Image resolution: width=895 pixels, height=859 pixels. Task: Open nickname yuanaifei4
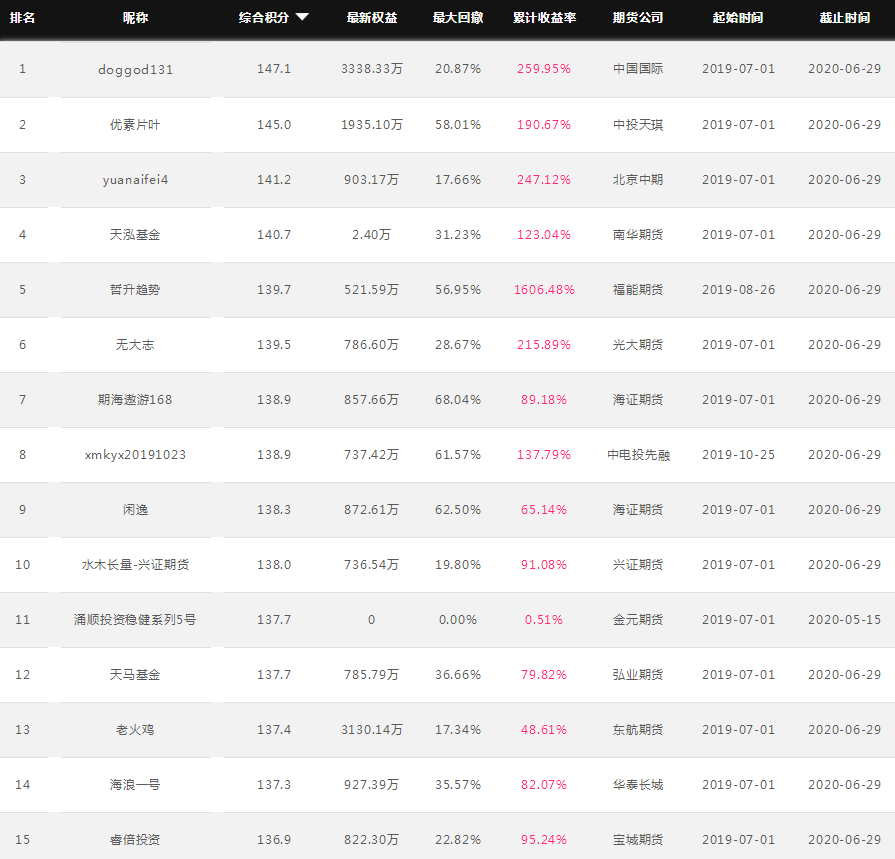[x=135, y=180]
